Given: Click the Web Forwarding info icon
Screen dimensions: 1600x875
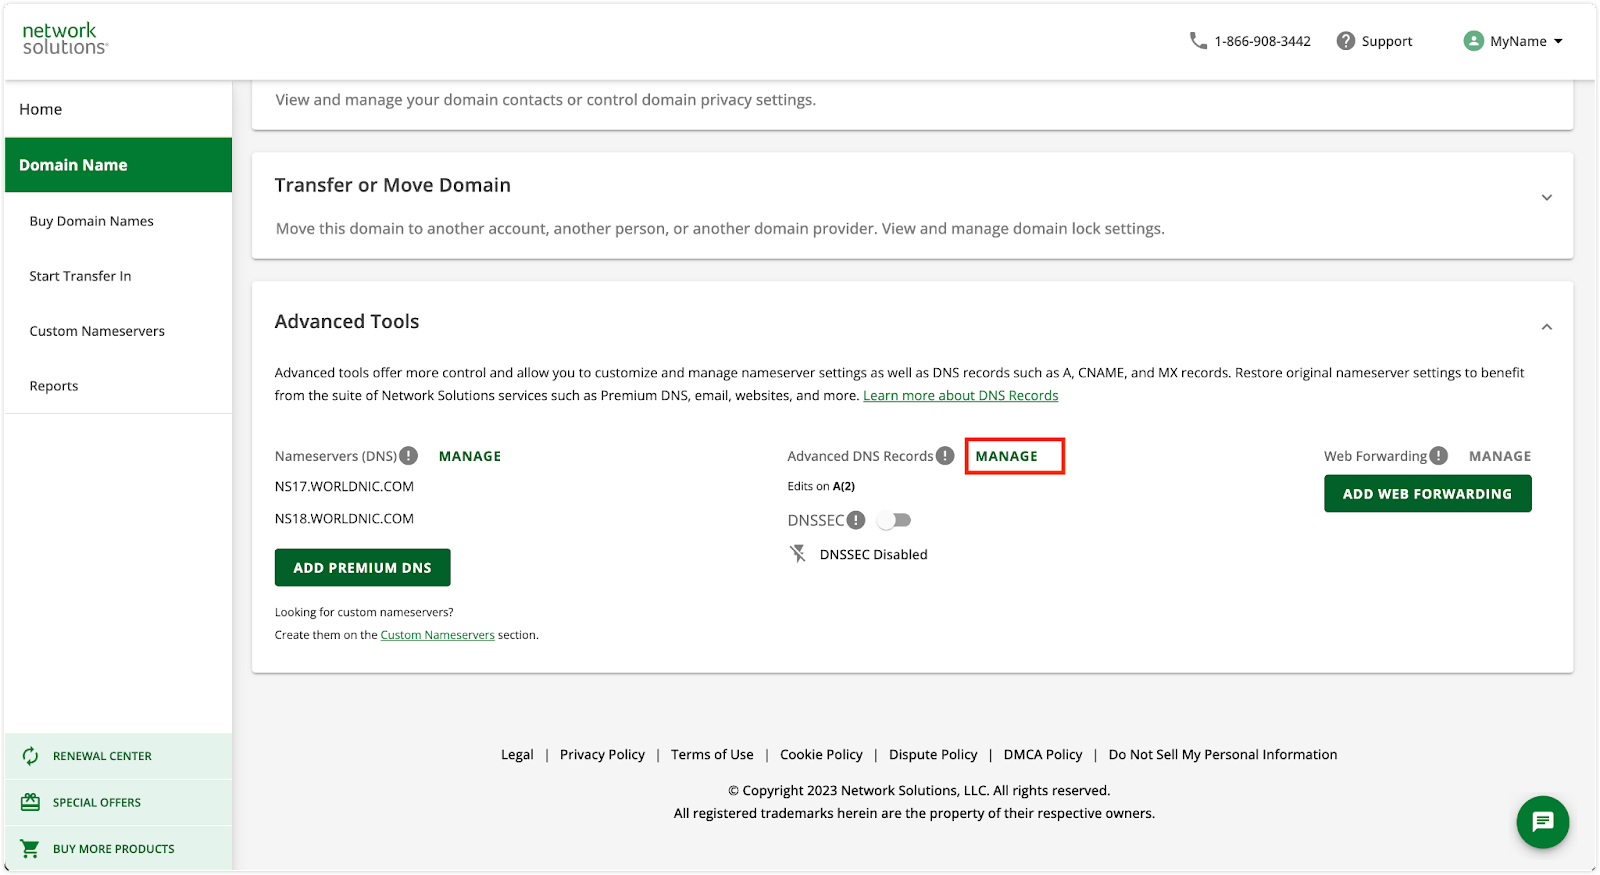Looking at the screenshot, I should point(1438,456).
